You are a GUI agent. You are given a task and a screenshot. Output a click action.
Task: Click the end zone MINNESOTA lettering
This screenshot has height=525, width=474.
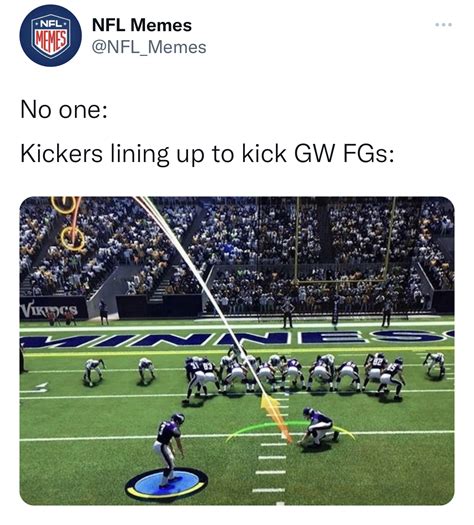click(237, 338)
